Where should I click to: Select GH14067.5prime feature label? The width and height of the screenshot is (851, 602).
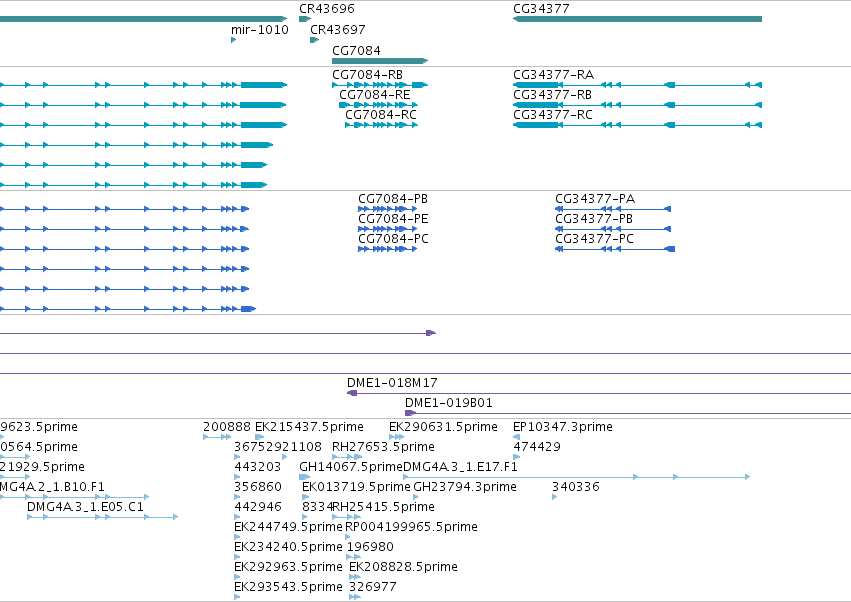click(351, 467)
